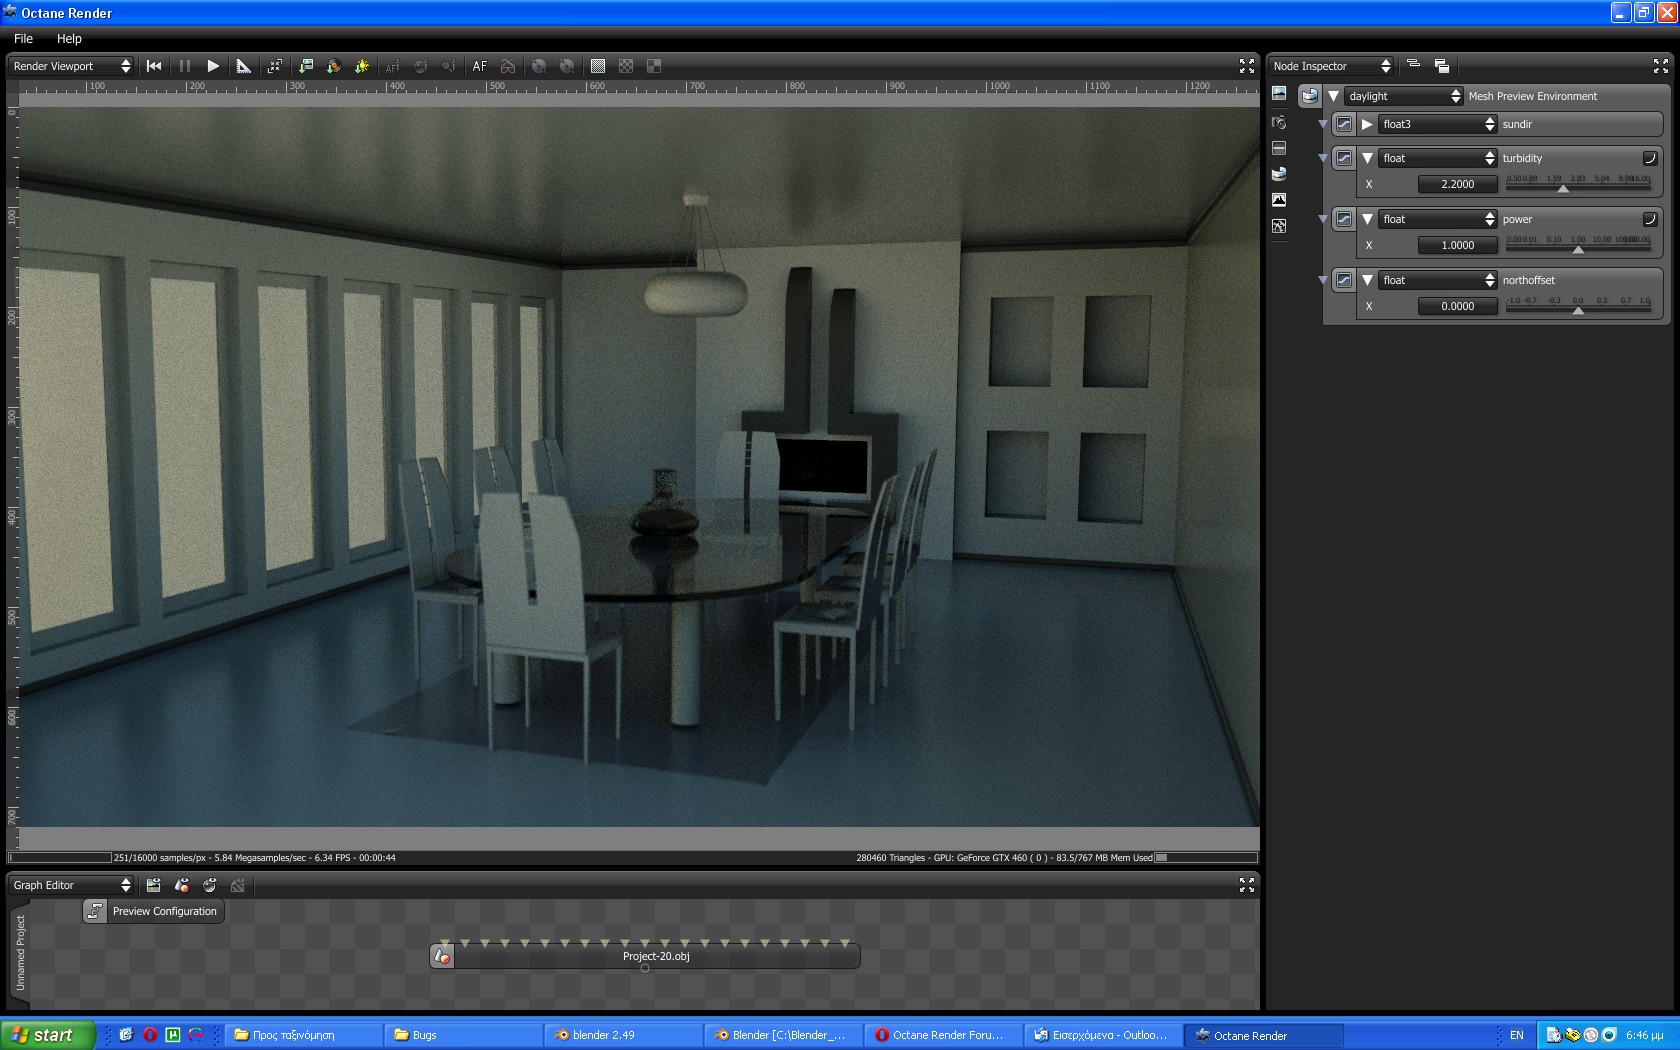This screenshot has width=1680, height=1050.
Task: Maximize the Node Inspector panel
Action: tap(1661, 66)
